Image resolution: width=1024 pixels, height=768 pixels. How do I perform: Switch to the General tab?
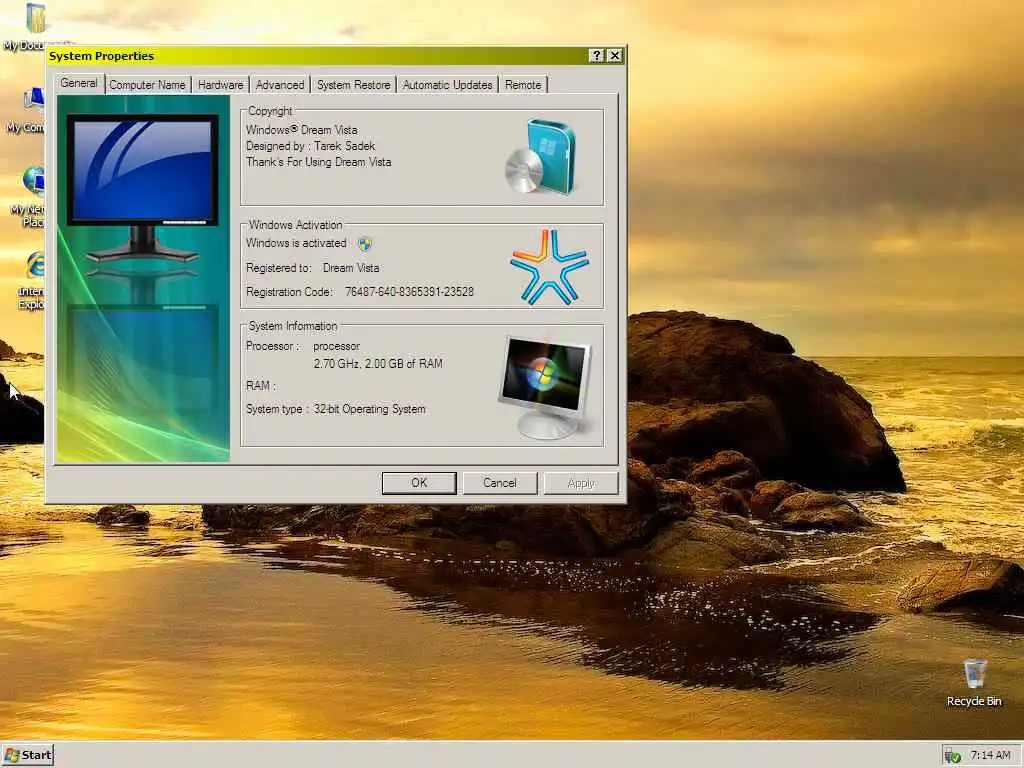tap(79, 83)
